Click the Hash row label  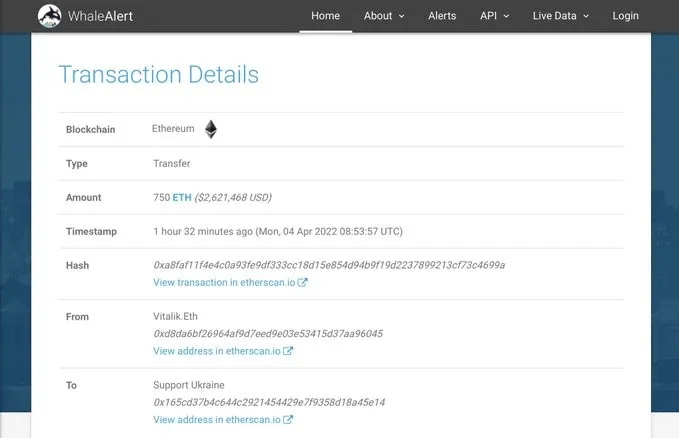pyautogui.click(x=78, y=266)
